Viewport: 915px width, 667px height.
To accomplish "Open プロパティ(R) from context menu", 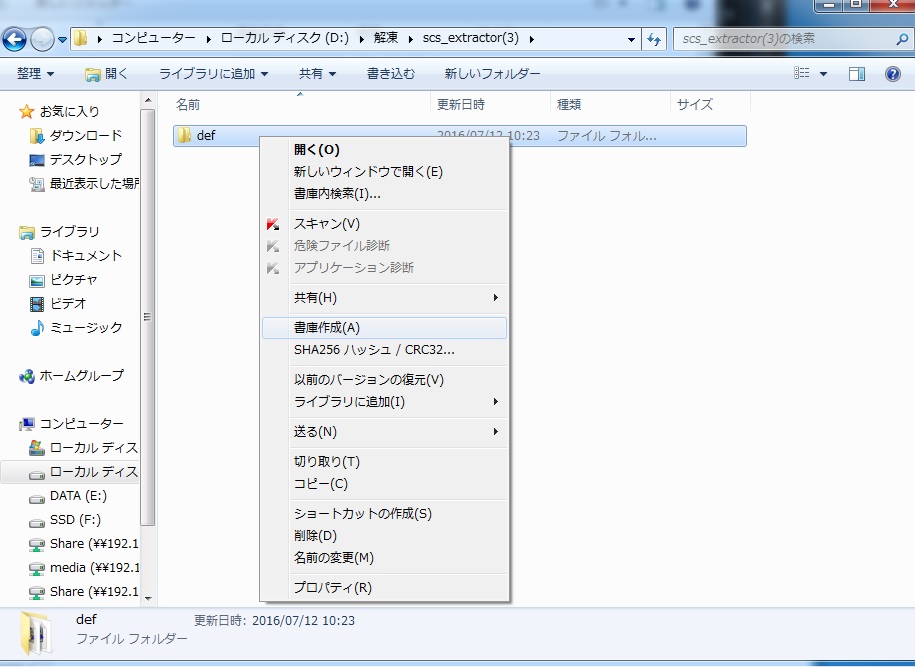I will (385, 588).
